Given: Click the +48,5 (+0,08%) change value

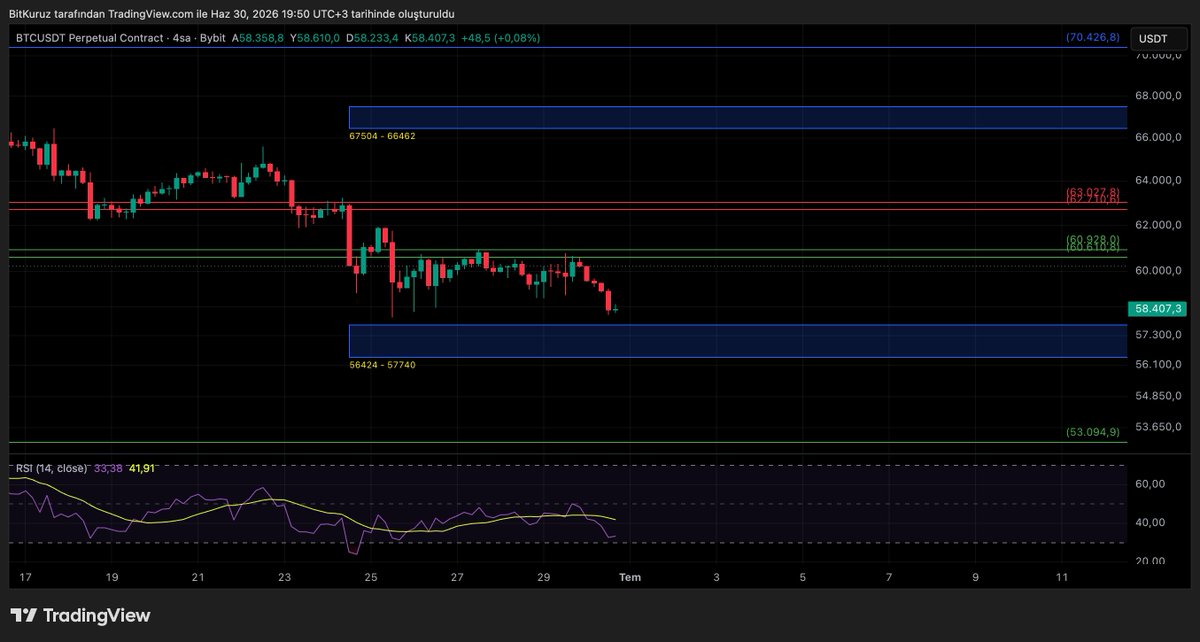Looking at the screenshot, I should click(x=500, y=38).
